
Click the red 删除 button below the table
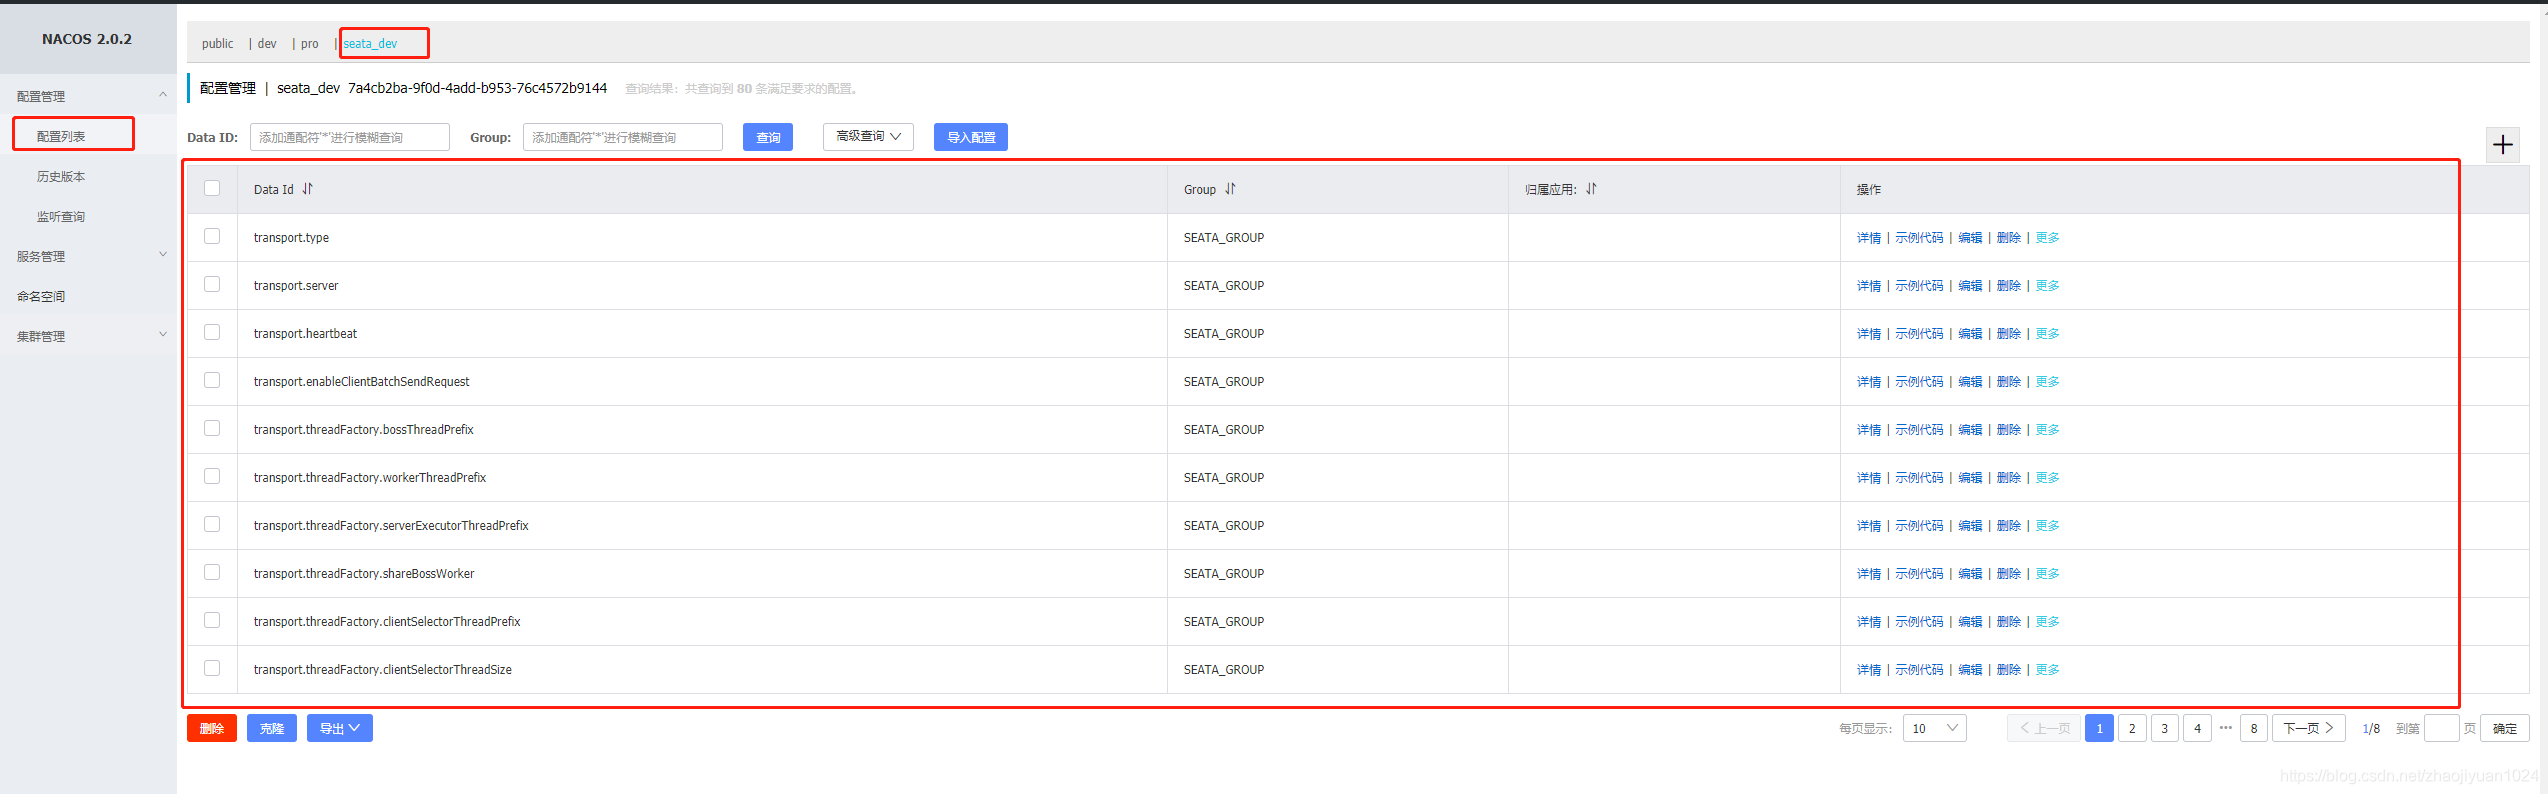coord(212,728)
